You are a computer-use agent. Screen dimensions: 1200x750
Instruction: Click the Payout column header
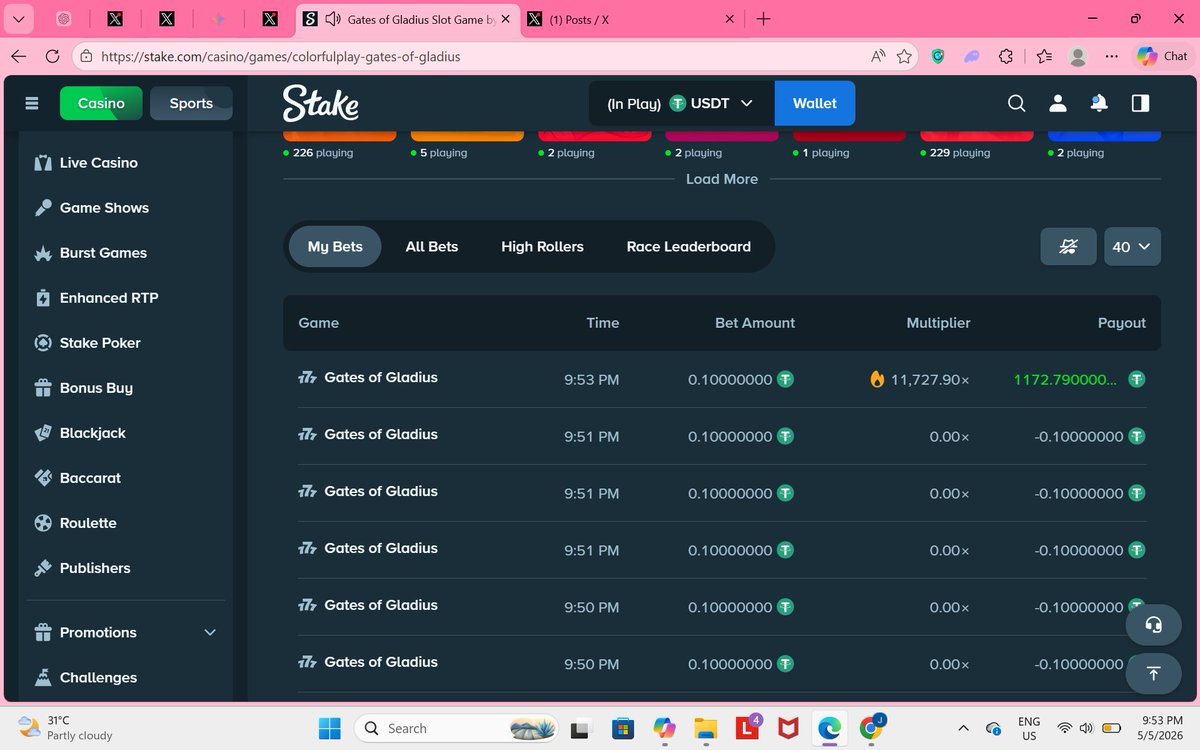(x=1122, y=323)
